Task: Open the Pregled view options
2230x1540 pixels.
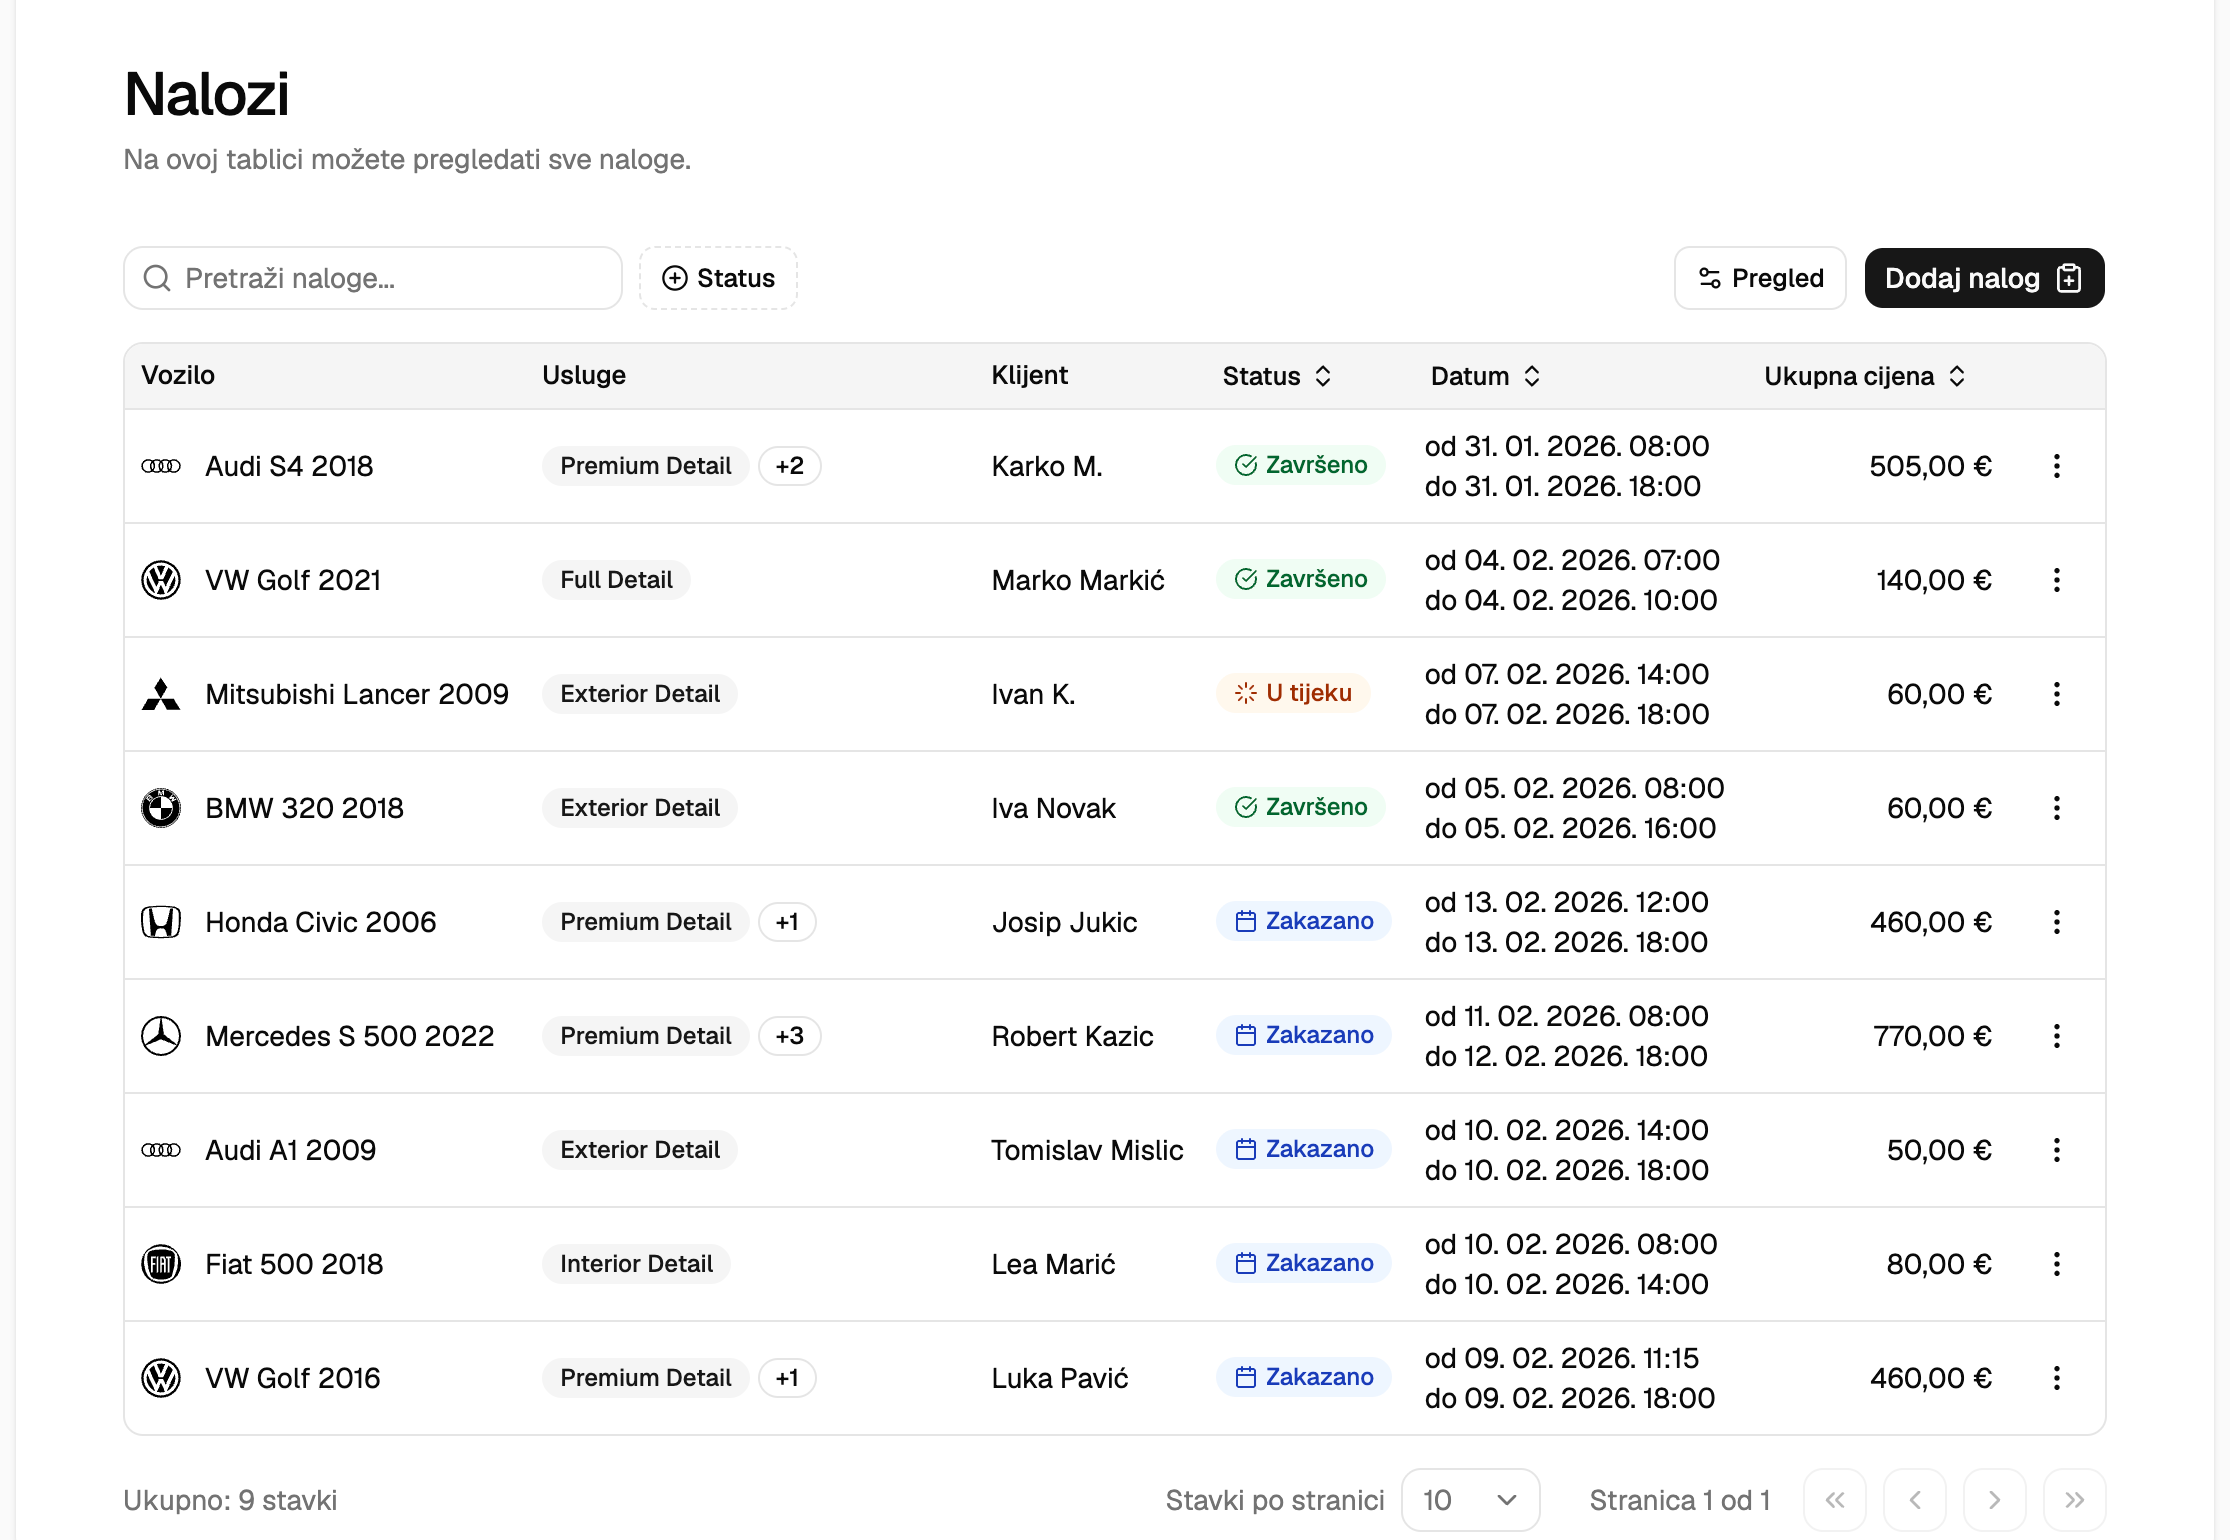Action: (1760, 278)
